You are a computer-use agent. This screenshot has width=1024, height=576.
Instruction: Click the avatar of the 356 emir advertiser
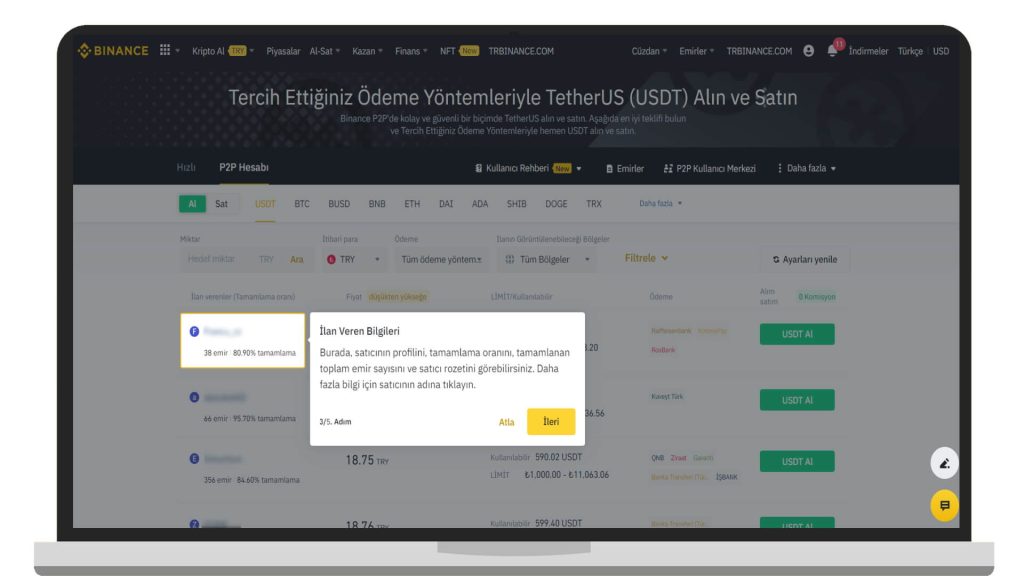(x=194, y=458)
